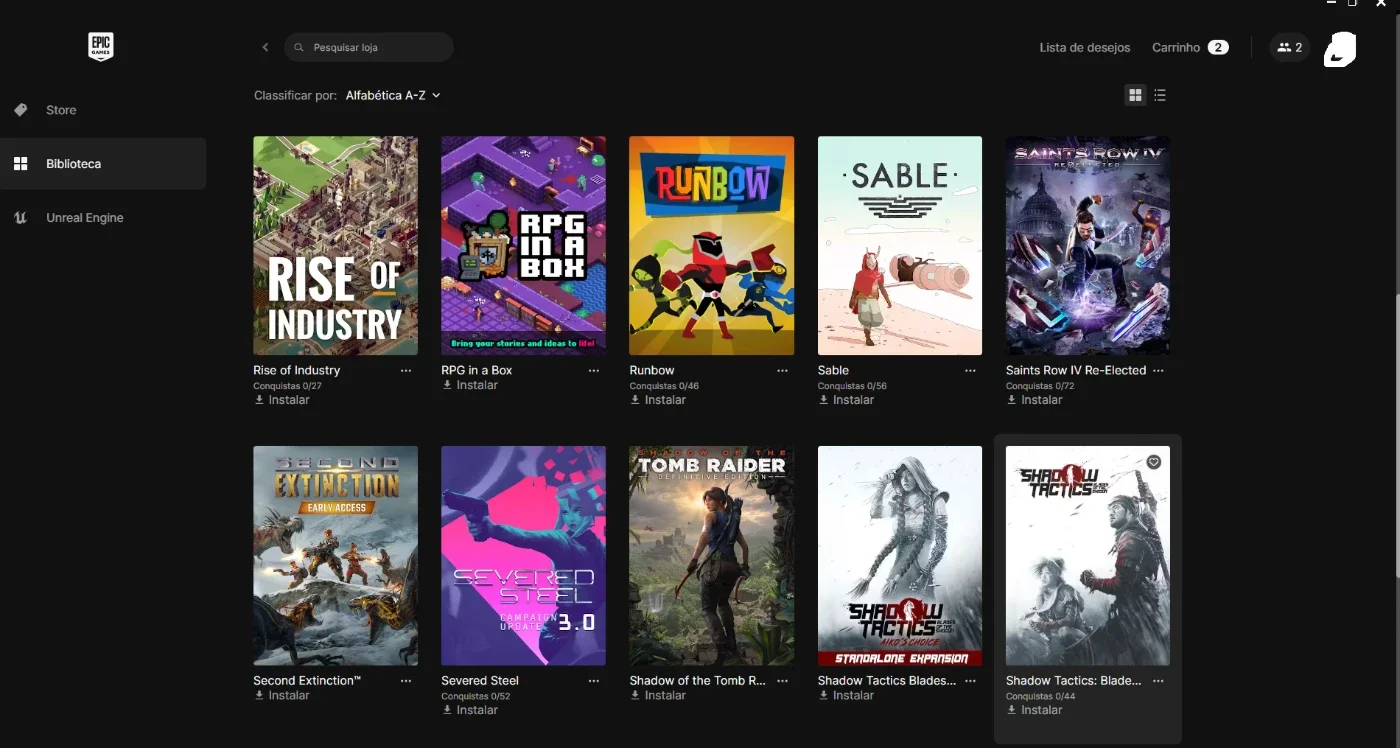Open the Alfabética A-Z sort dropdown
Image resolution: width=1400 pixels, height=748 pixels.
click(393, 95)
